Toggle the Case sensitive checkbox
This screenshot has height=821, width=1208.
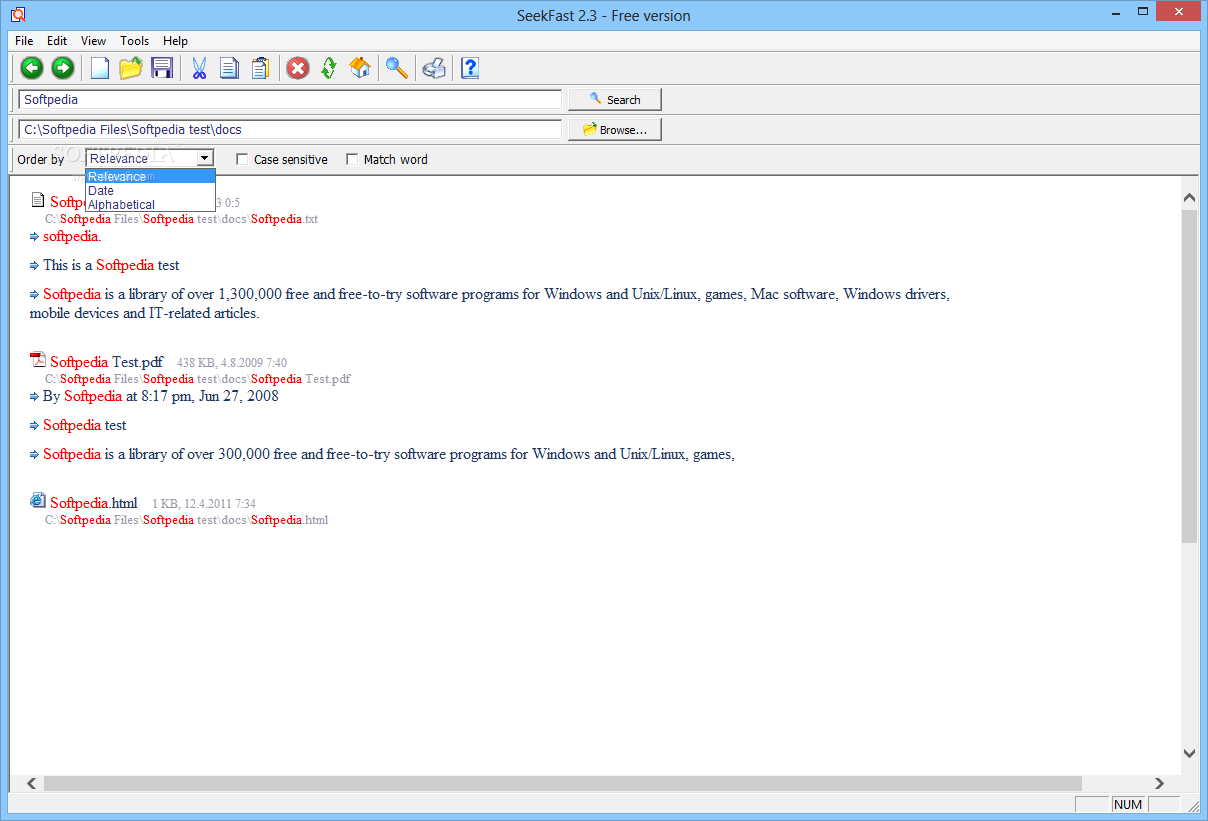pos(242,159)
